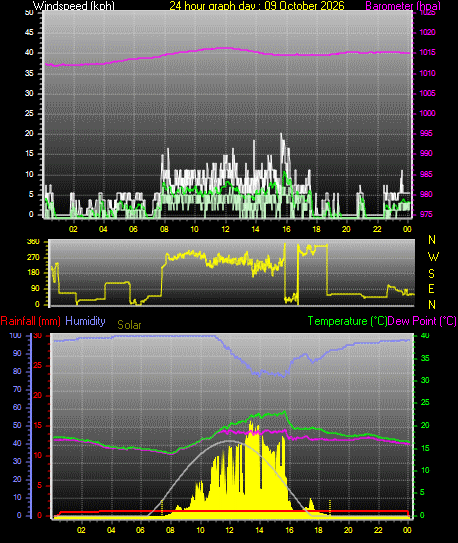Click the Windspeed (kph) axis title
458x543 pixels.
point(73,6)
